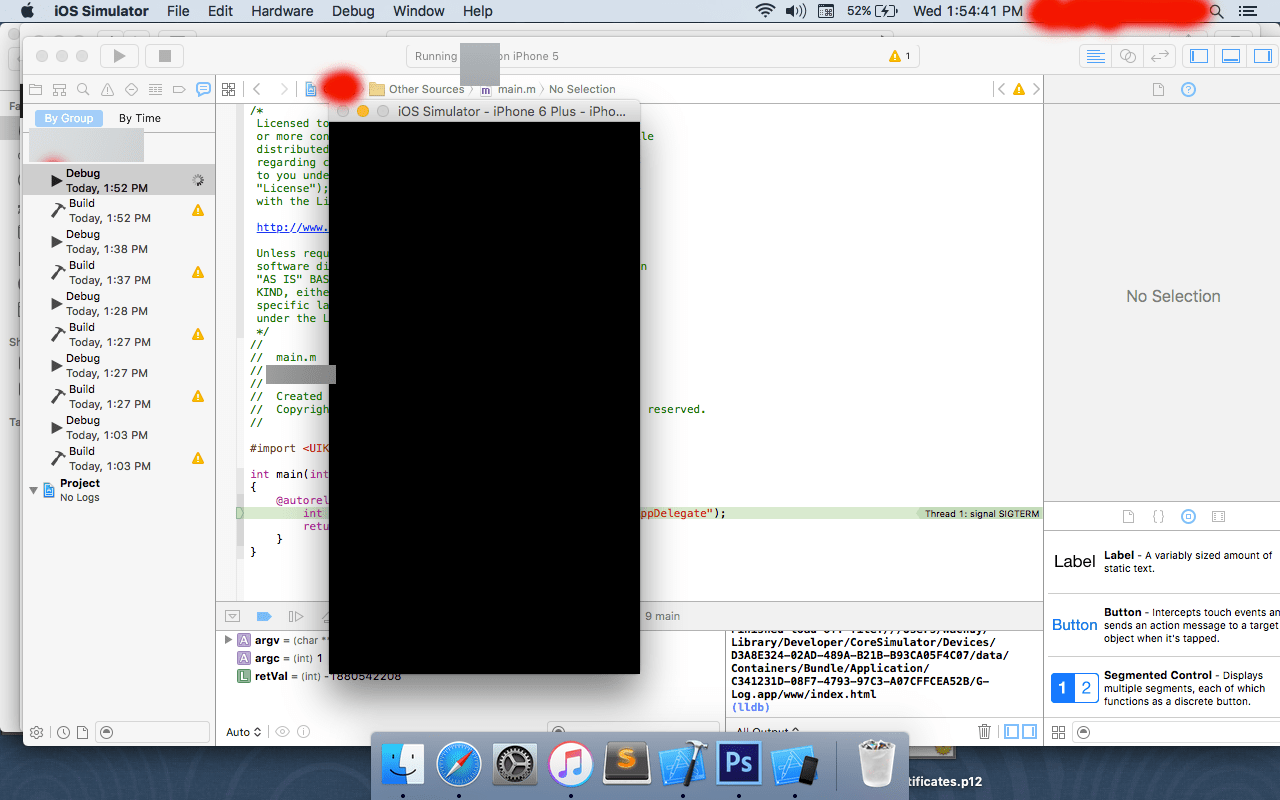
Task: Open the Test navigator diamond icon
Action: click(x=131, y=89)
